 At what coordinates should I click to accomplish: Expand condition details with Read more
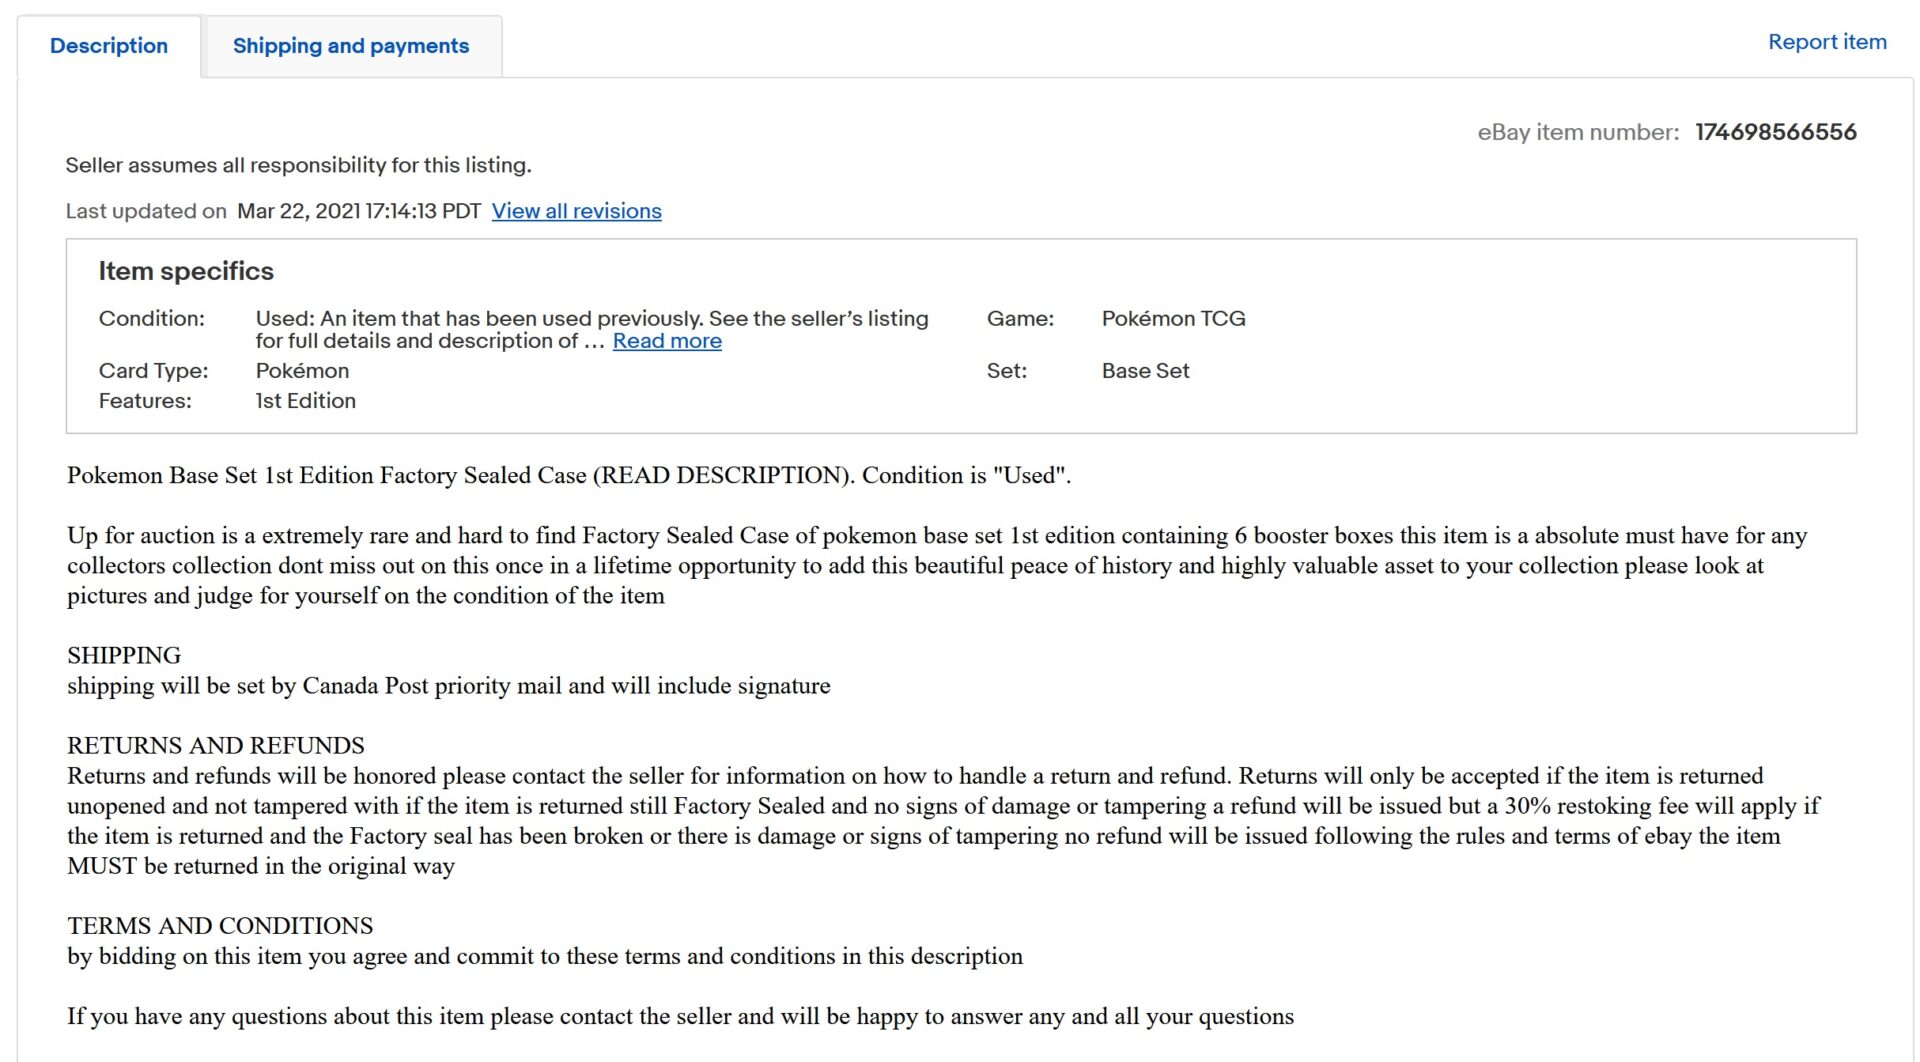click(667, 341)
